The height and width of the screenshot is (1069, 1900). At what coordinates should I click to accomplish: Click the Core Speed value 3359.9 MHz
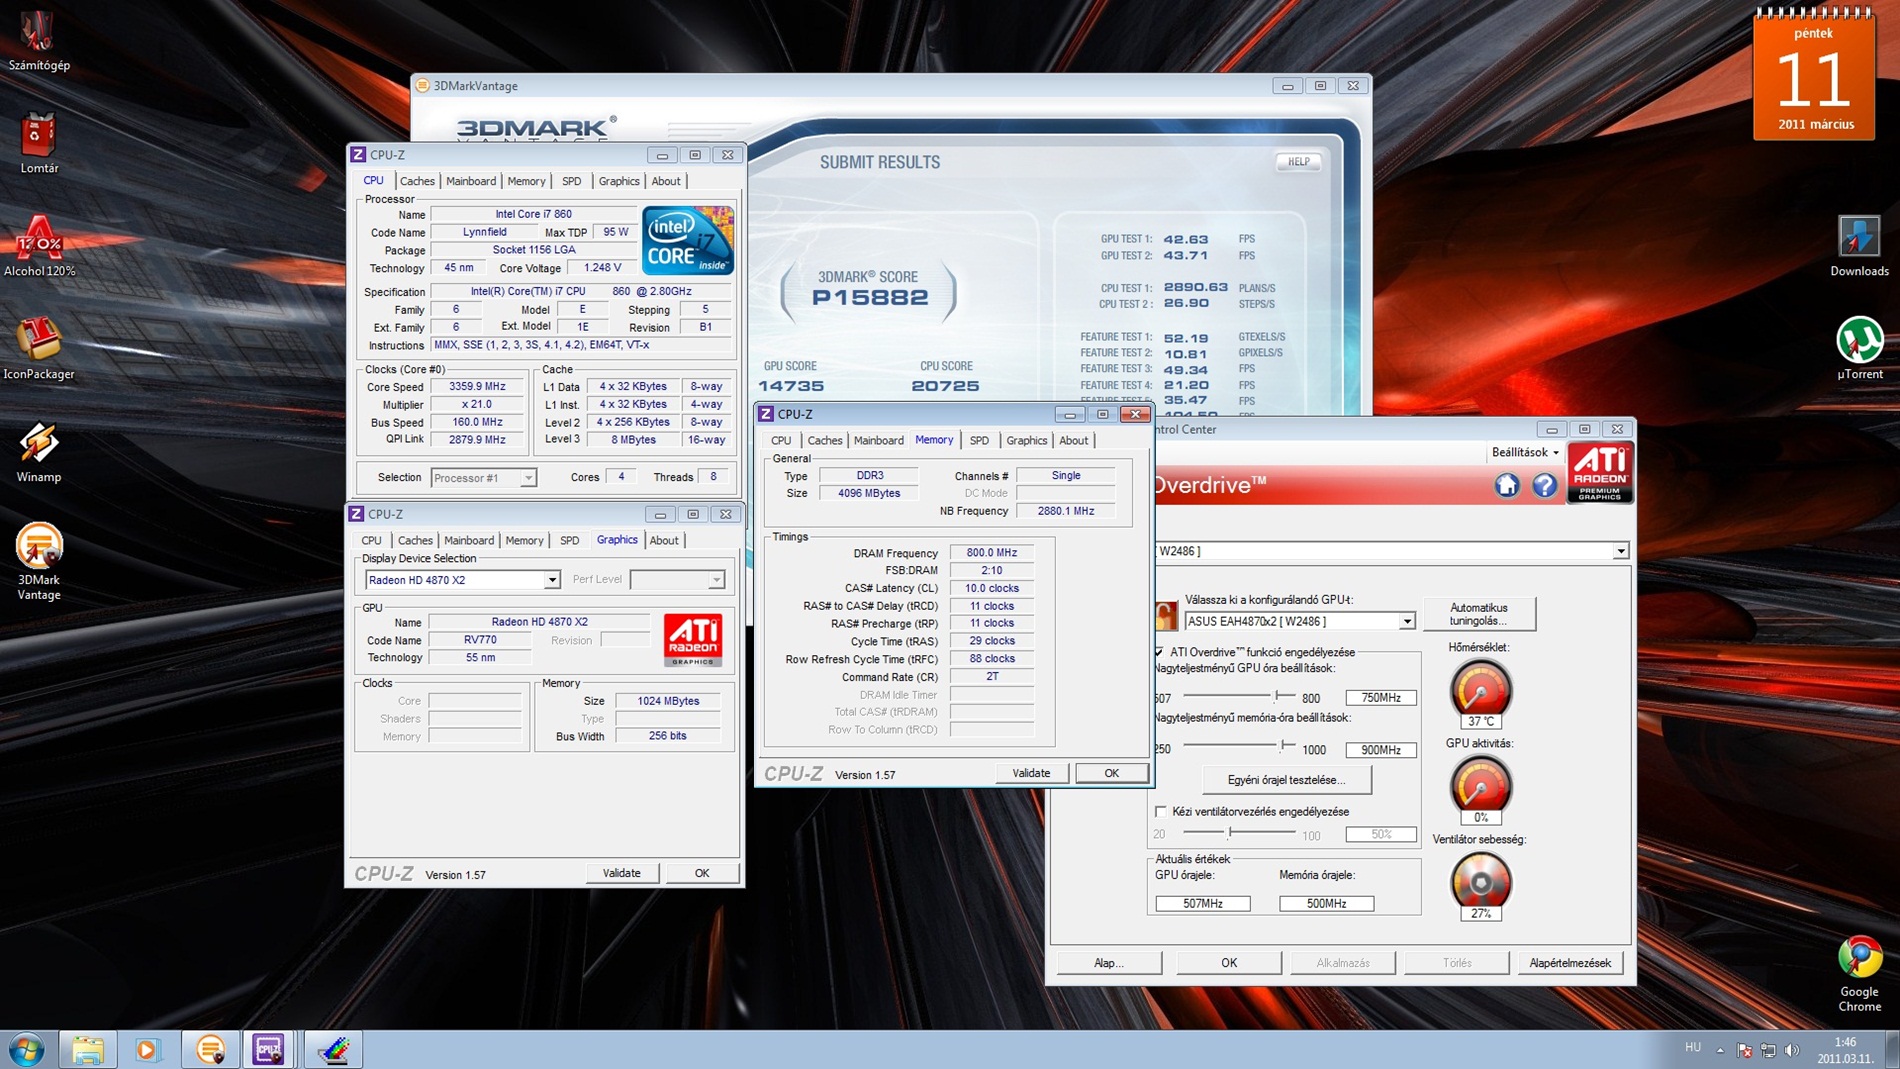coord(477,387)
